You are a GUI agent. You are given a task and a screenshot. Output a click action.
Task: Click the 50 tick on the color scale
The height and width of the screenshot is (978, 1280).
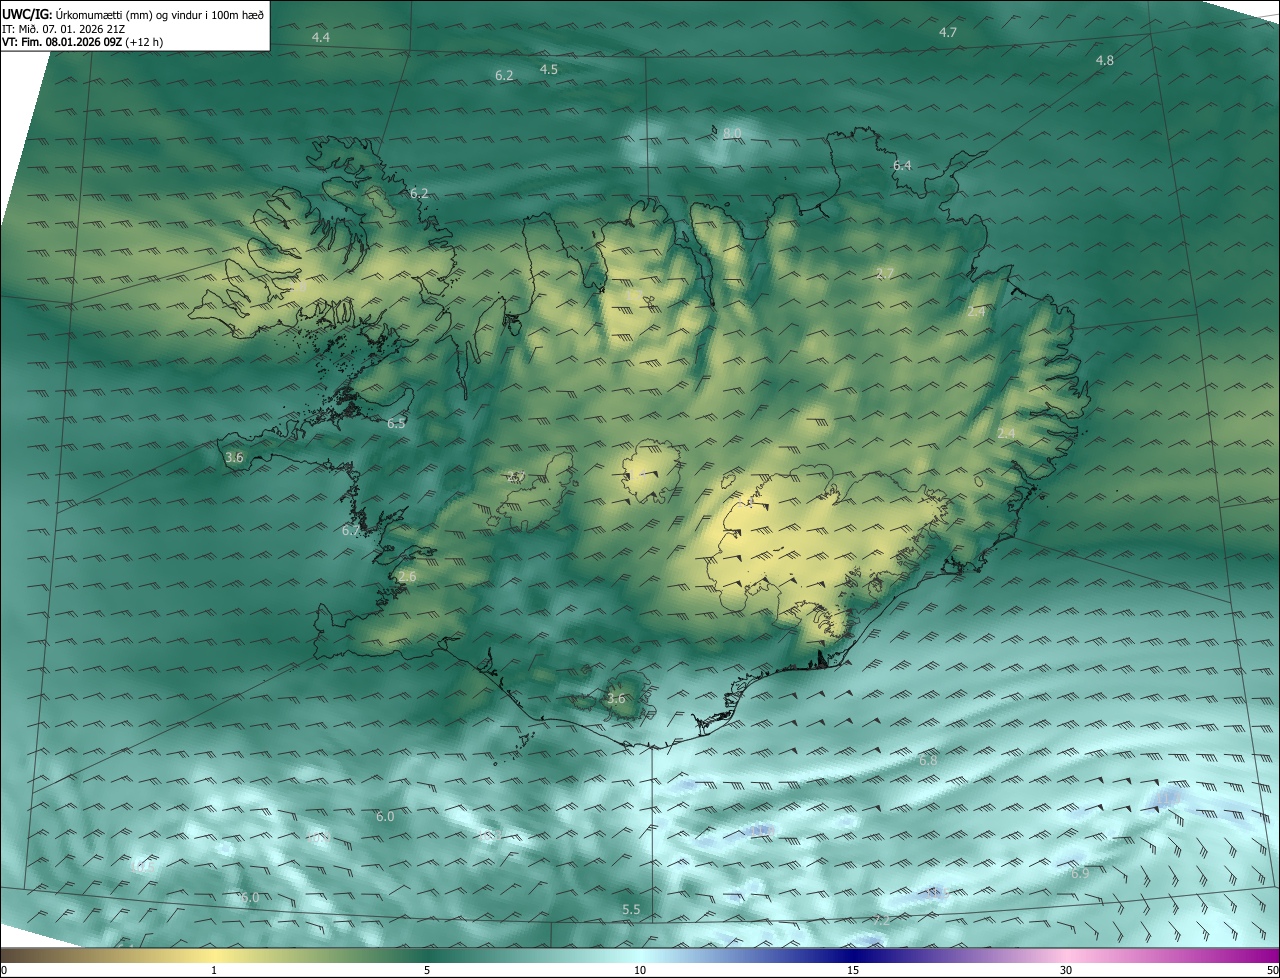(x=1272, y=970)
